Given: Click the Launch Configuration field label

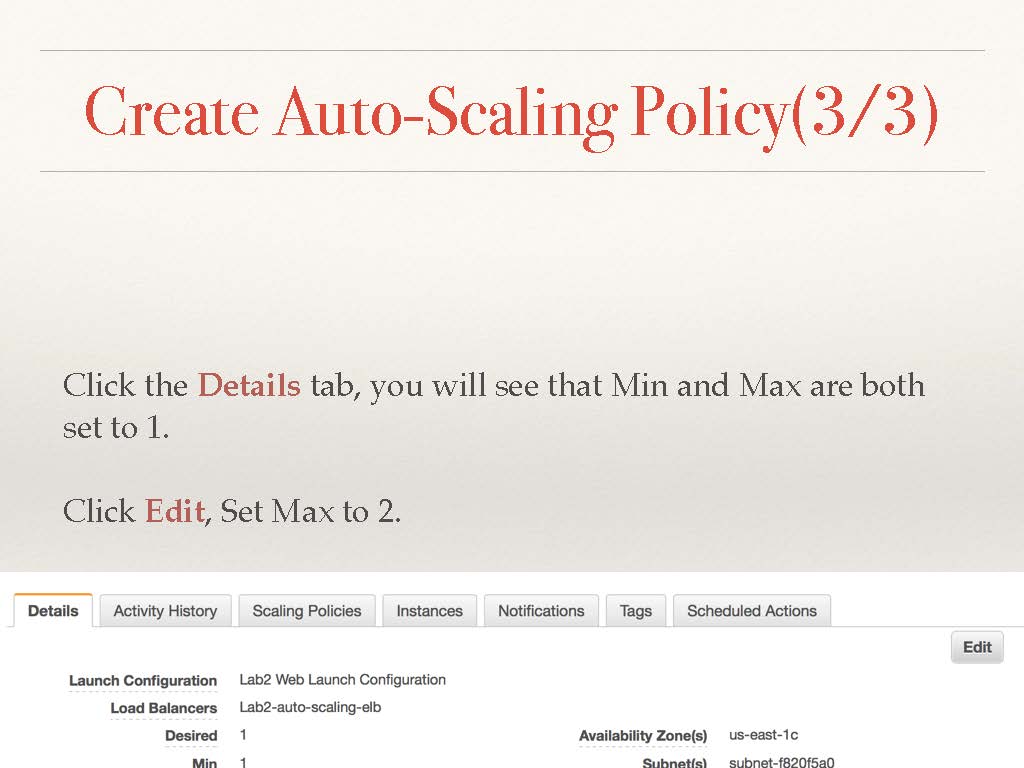Looking at the screenshot, I should tap(143, 681).
